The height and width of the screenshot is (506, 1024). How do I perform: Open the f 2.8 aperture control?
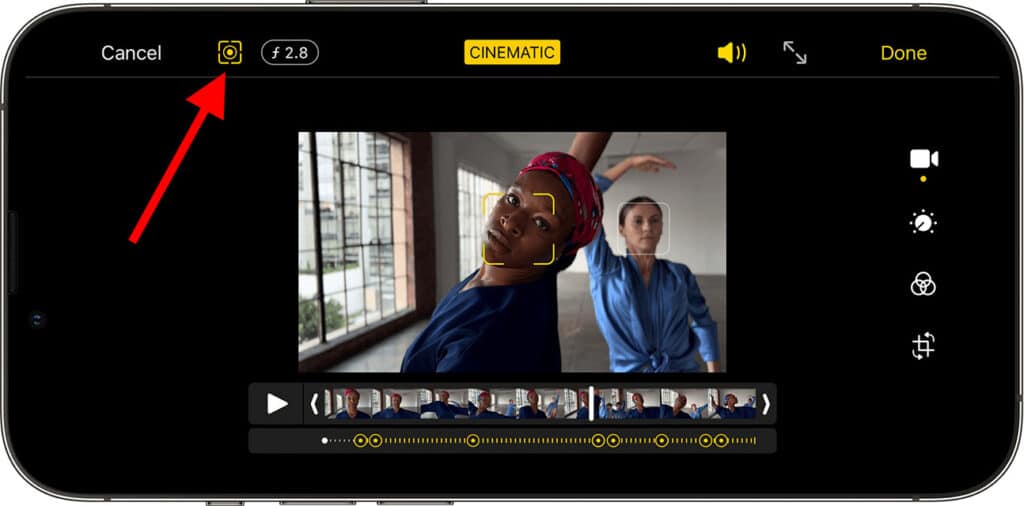tap(290, 52)
